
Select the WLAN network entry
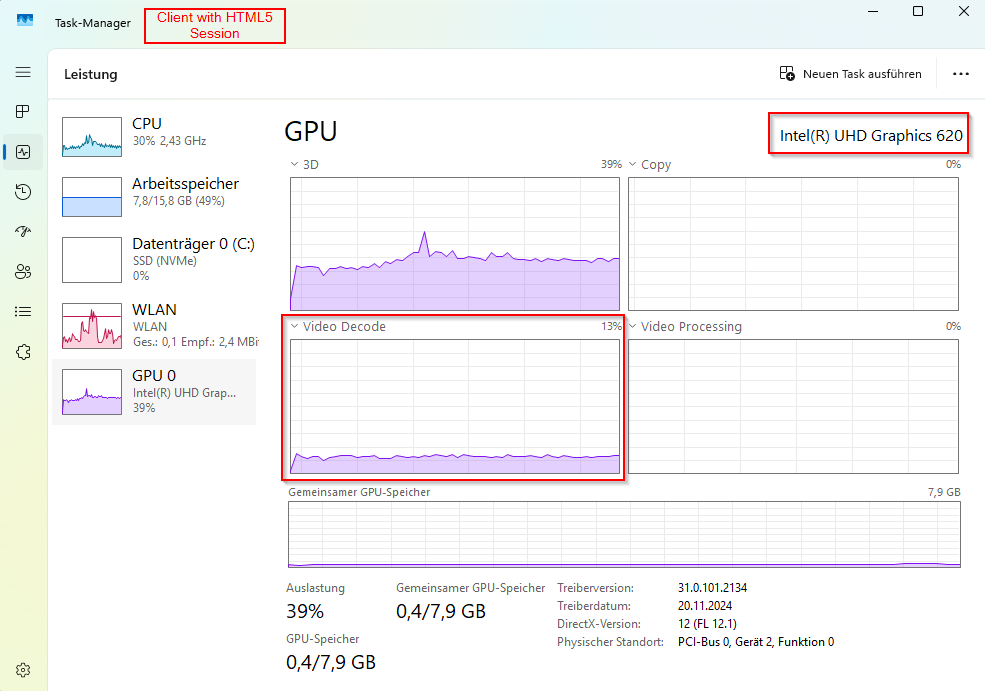point(154,325)
